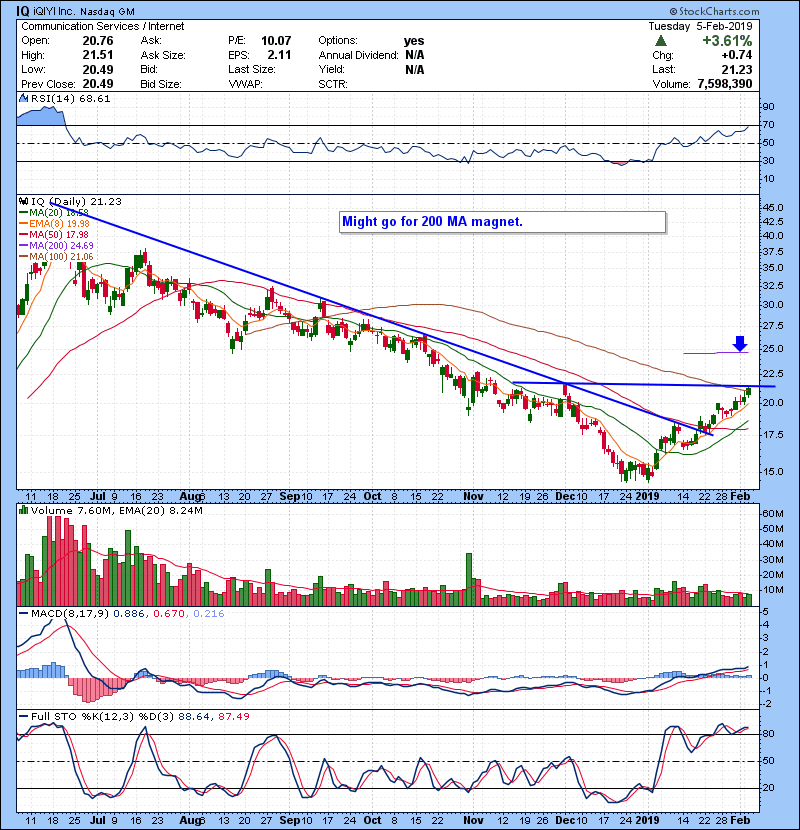The image size is (800, 830).
Task: Click the Chg value +0.74
Action: coord(736,55)
